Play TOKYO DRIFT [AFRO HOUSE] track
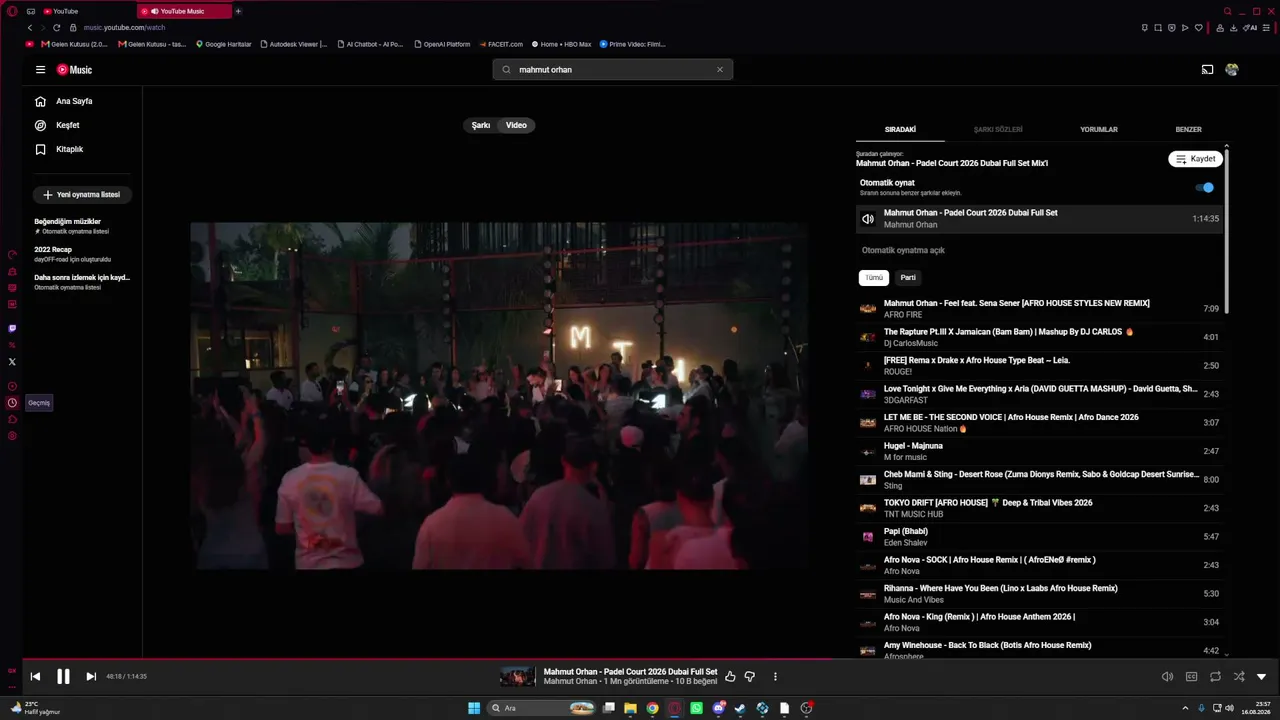 tap(1039, 508)
